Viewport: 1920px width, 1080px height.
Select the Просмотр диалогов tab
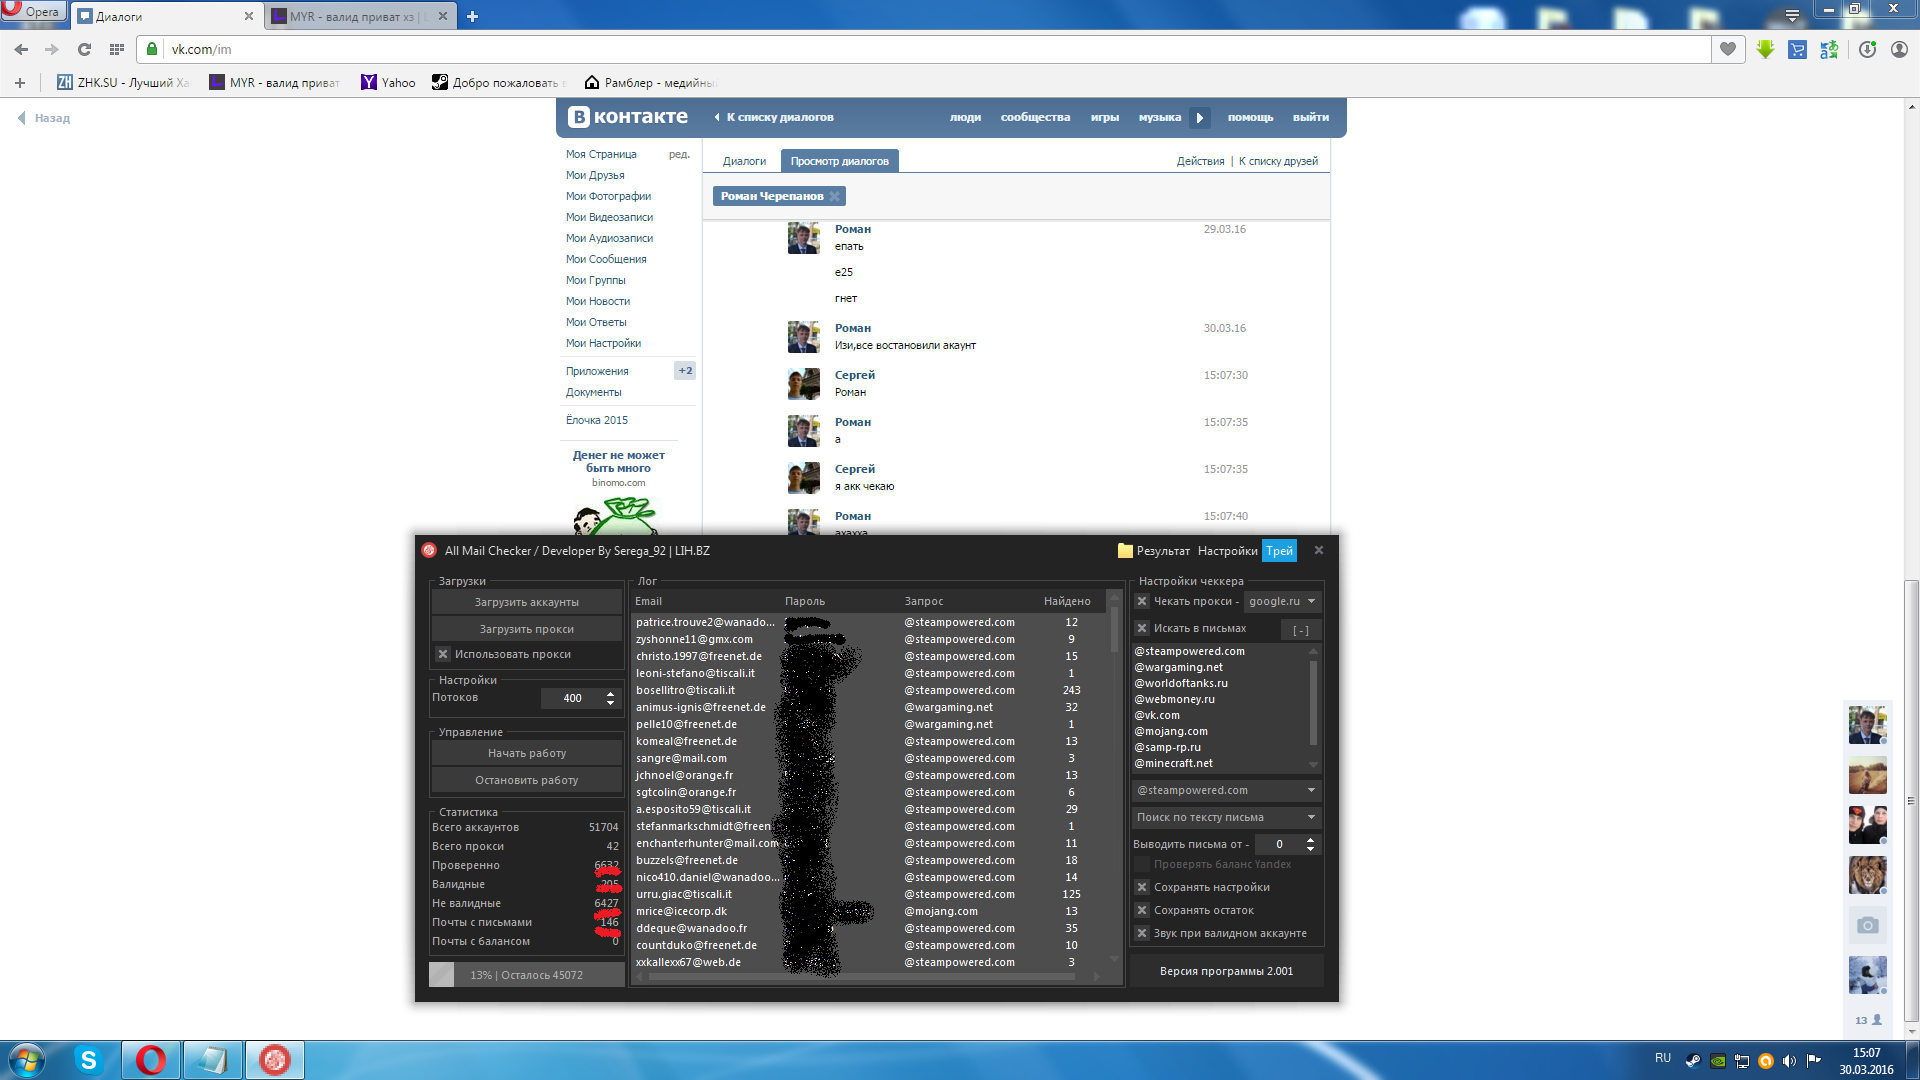839,161
